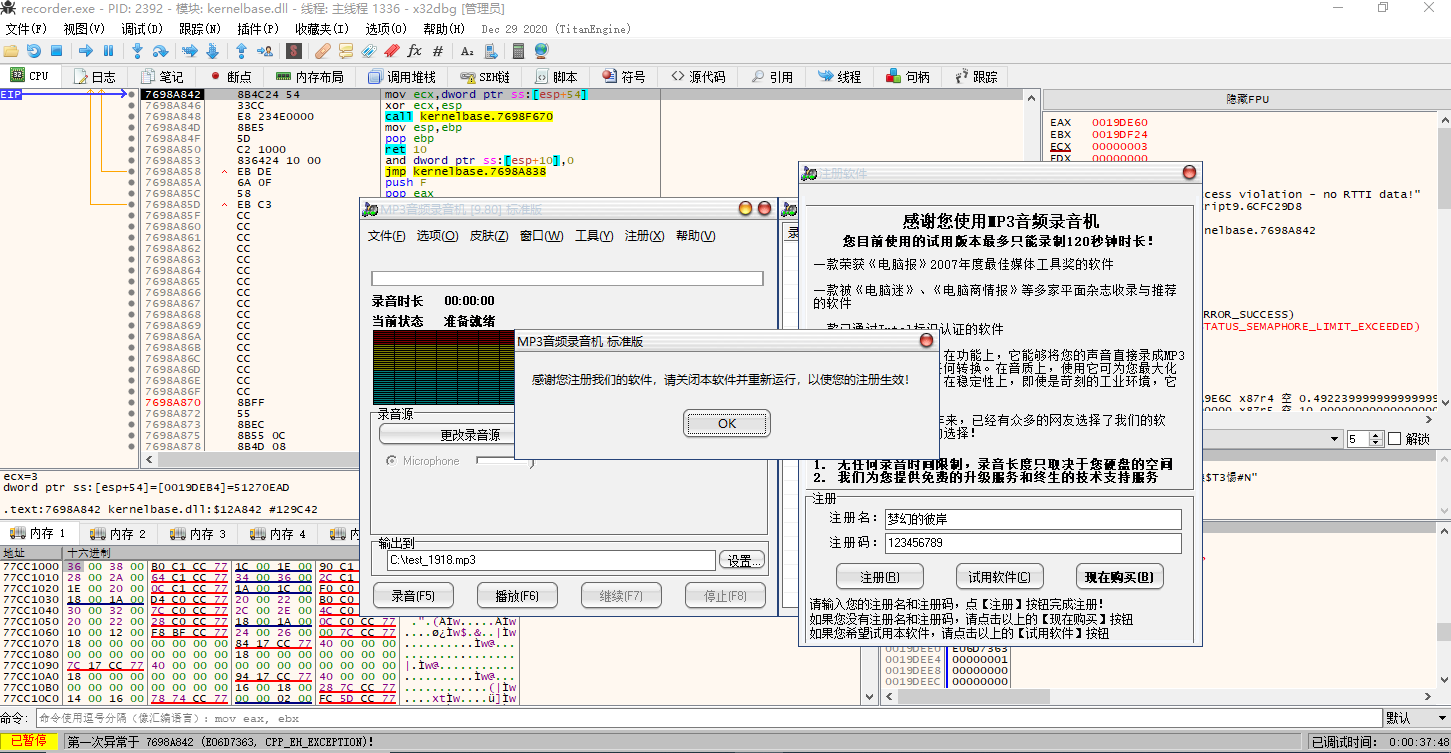The image size is (1451, 753).
Task: Toggle breakpoint dot at address 7698A848
Action: tap(132, 117)
